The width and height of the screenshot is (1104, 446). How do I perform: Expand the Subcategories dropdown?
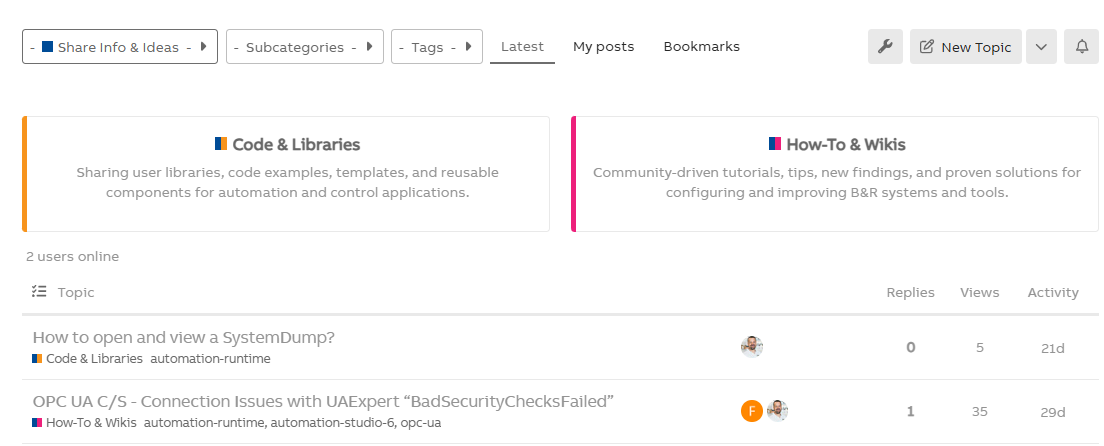[x=305, y=47]
